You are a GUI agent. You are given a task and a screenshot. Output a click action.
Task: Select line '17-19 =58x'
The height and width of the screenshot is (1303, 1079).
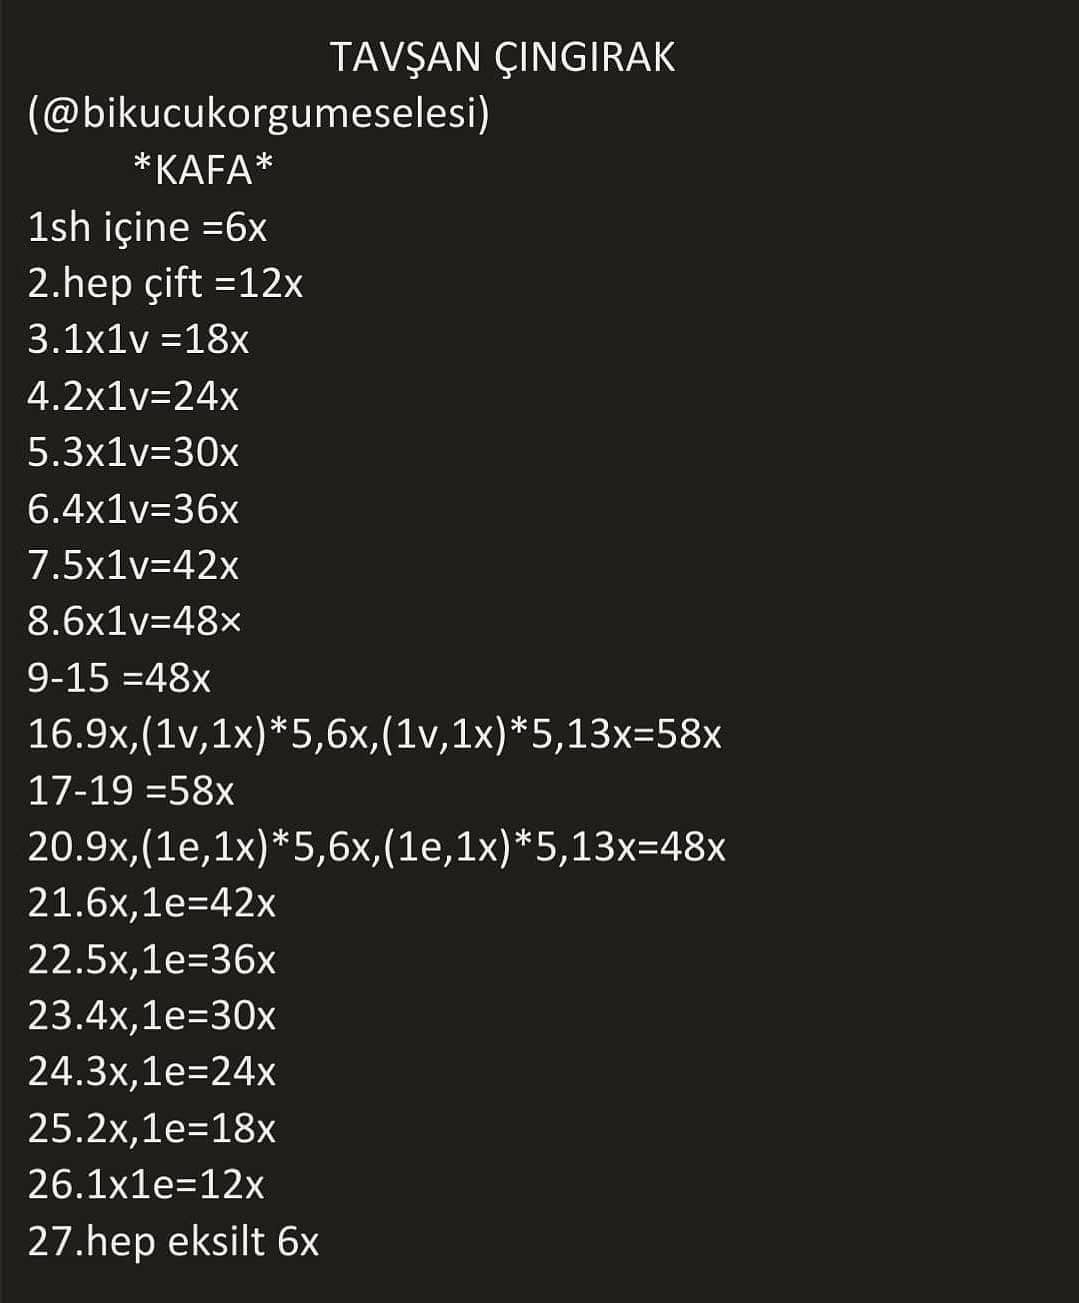131,792
